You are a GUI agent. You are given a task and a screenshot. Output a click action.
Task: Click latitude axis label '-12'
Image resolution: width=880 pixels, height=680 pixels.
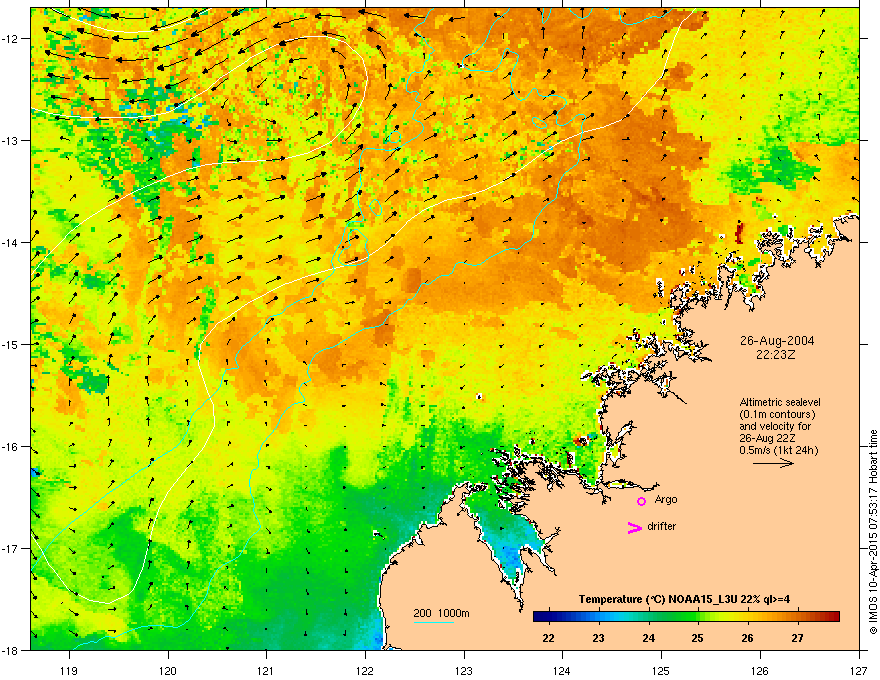pyautogui.click(x=10, y=39)
